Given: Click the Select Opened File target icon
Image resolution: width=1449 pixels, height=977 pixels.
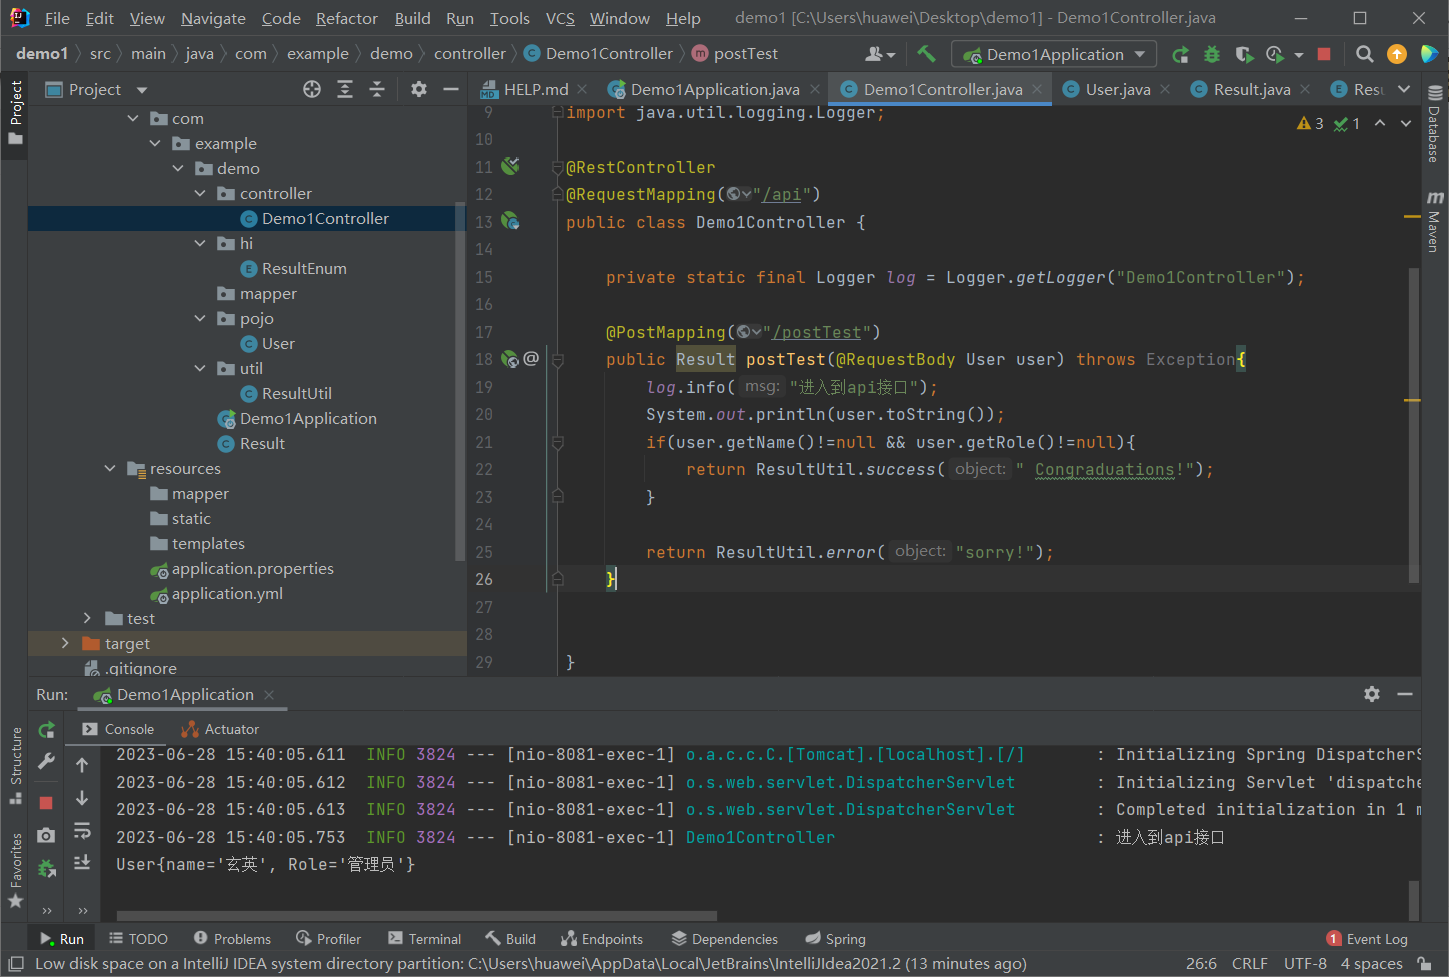Looking at the screenshot, I should [312, 89].
